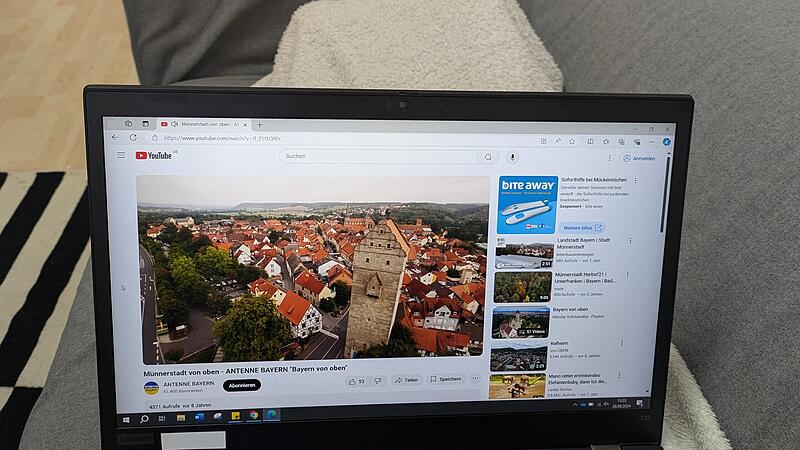This screenshot has width=800, height=450.
Task: Focus the Suchen search field
Action: pos(379,156)
